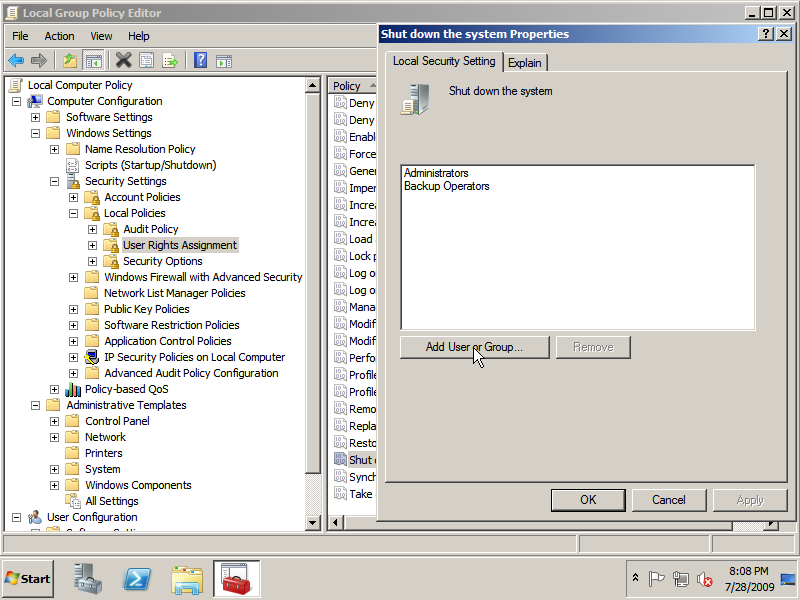The height and width of the screenshot is (600, 800).
Task: Go up one level with the folder icon
Action: coord(70,61)
